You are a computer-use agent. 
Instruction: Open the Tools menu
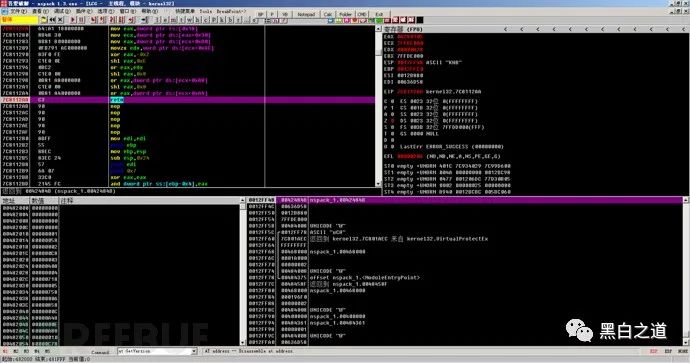206,11
